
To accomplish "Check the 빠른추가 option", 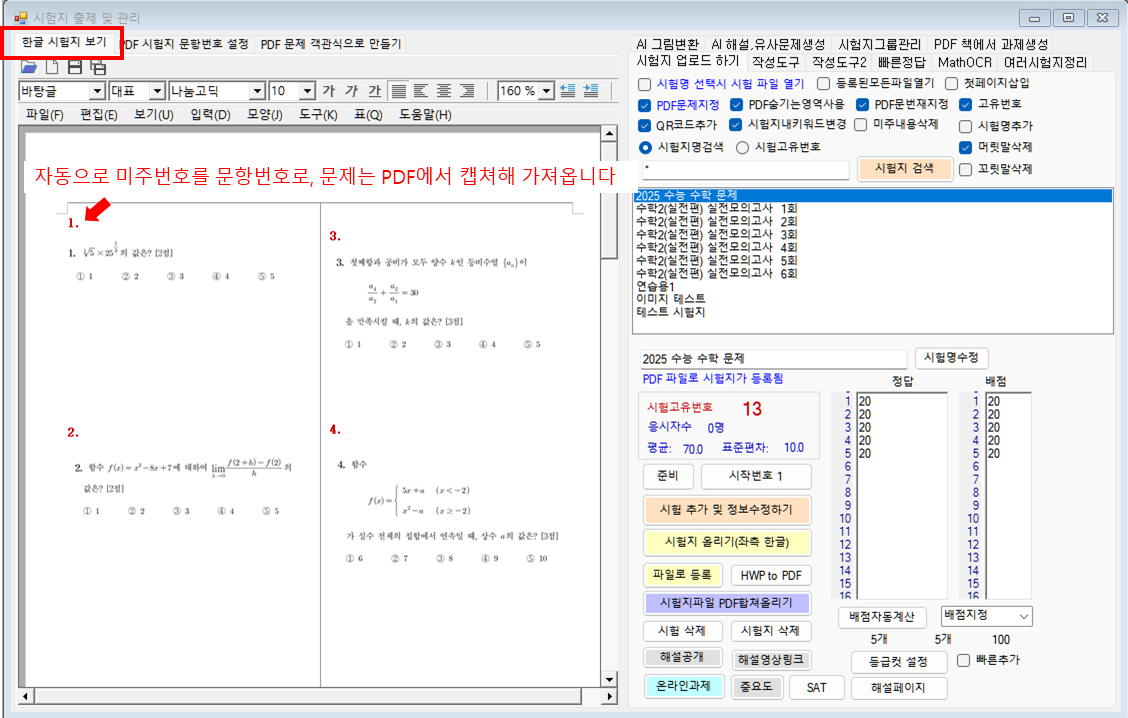I will [963, 660].
